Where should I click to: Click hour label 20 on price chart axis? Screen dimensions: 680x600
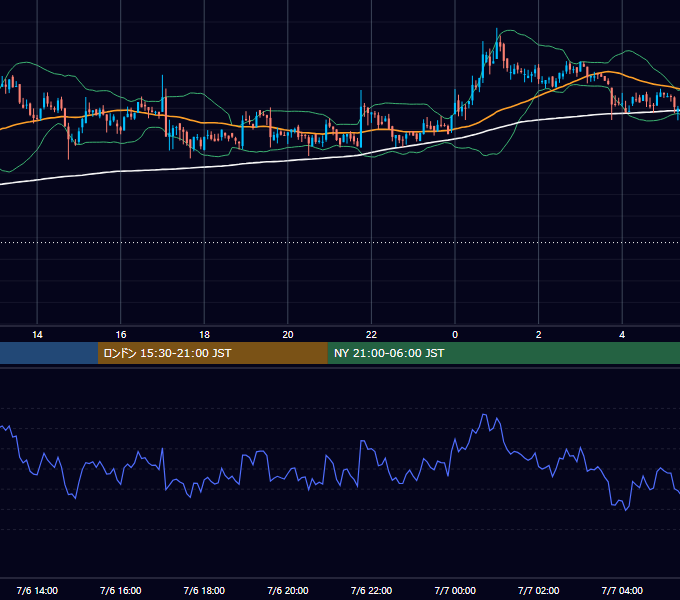[x=288, y=335]
